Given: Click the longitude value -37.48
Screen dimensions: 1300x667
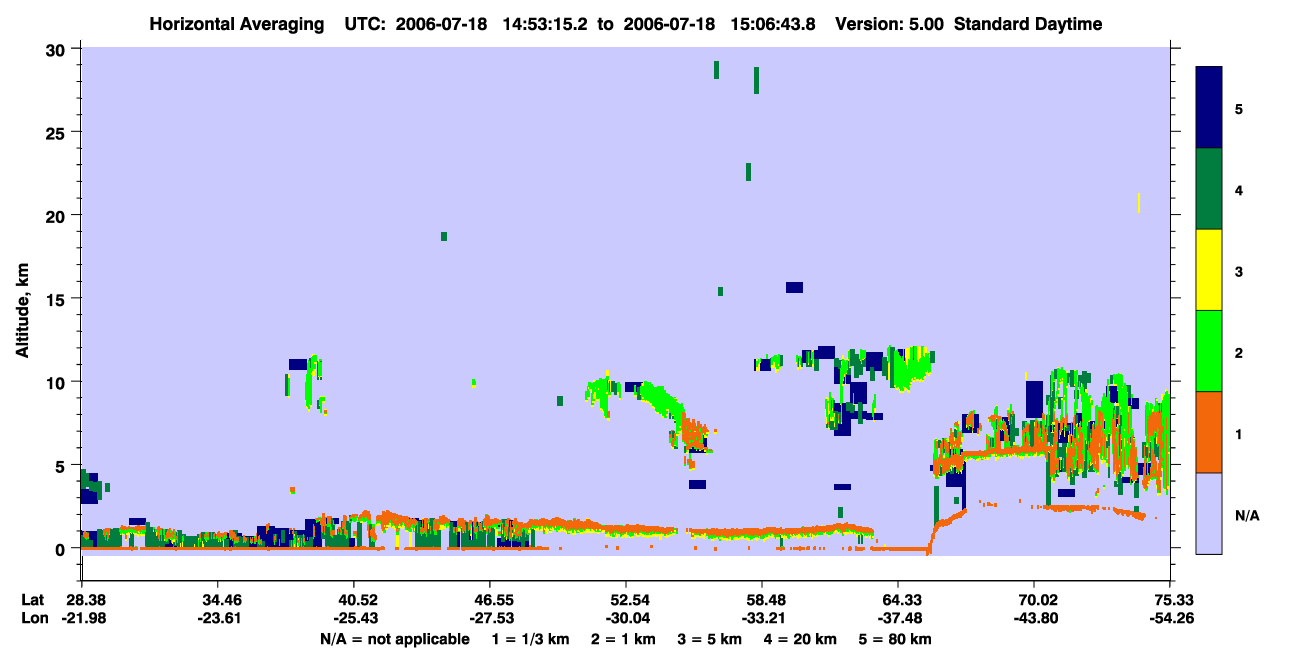Looking at the screenshot, I should click(898, 619).
